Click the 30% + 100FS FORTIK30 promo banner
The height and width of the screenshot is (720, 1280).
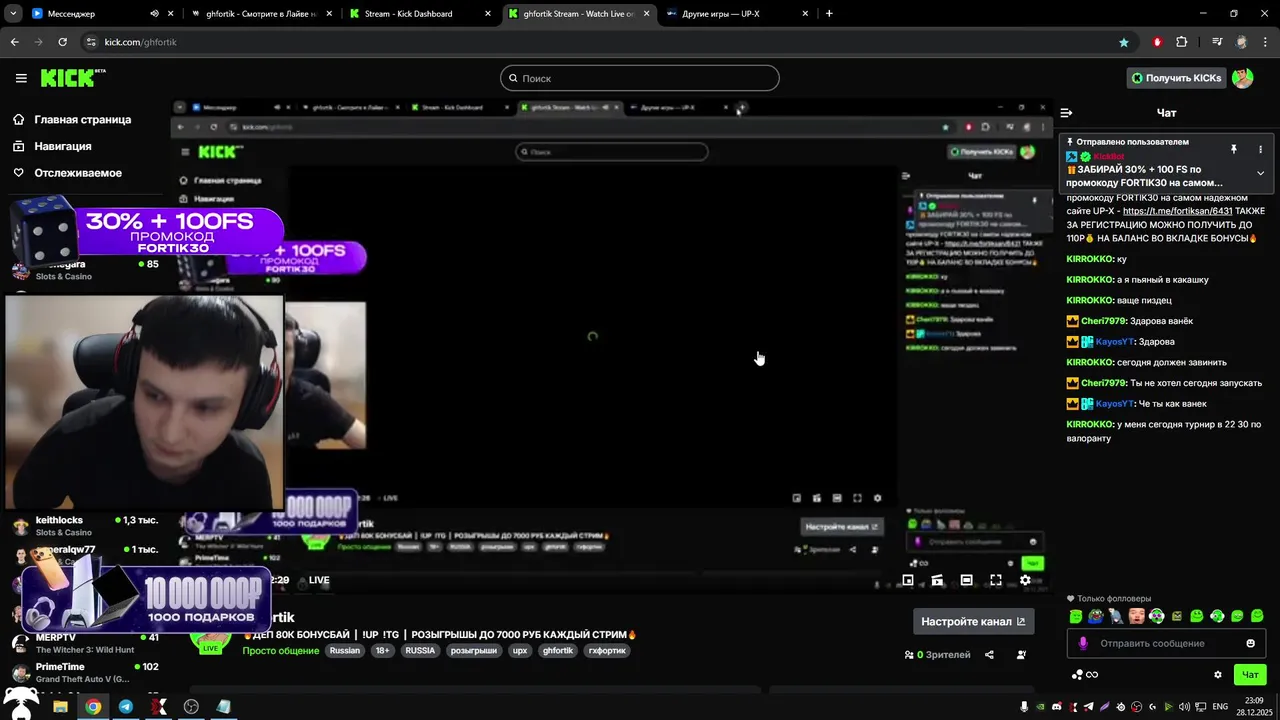(x=146, y=231)
